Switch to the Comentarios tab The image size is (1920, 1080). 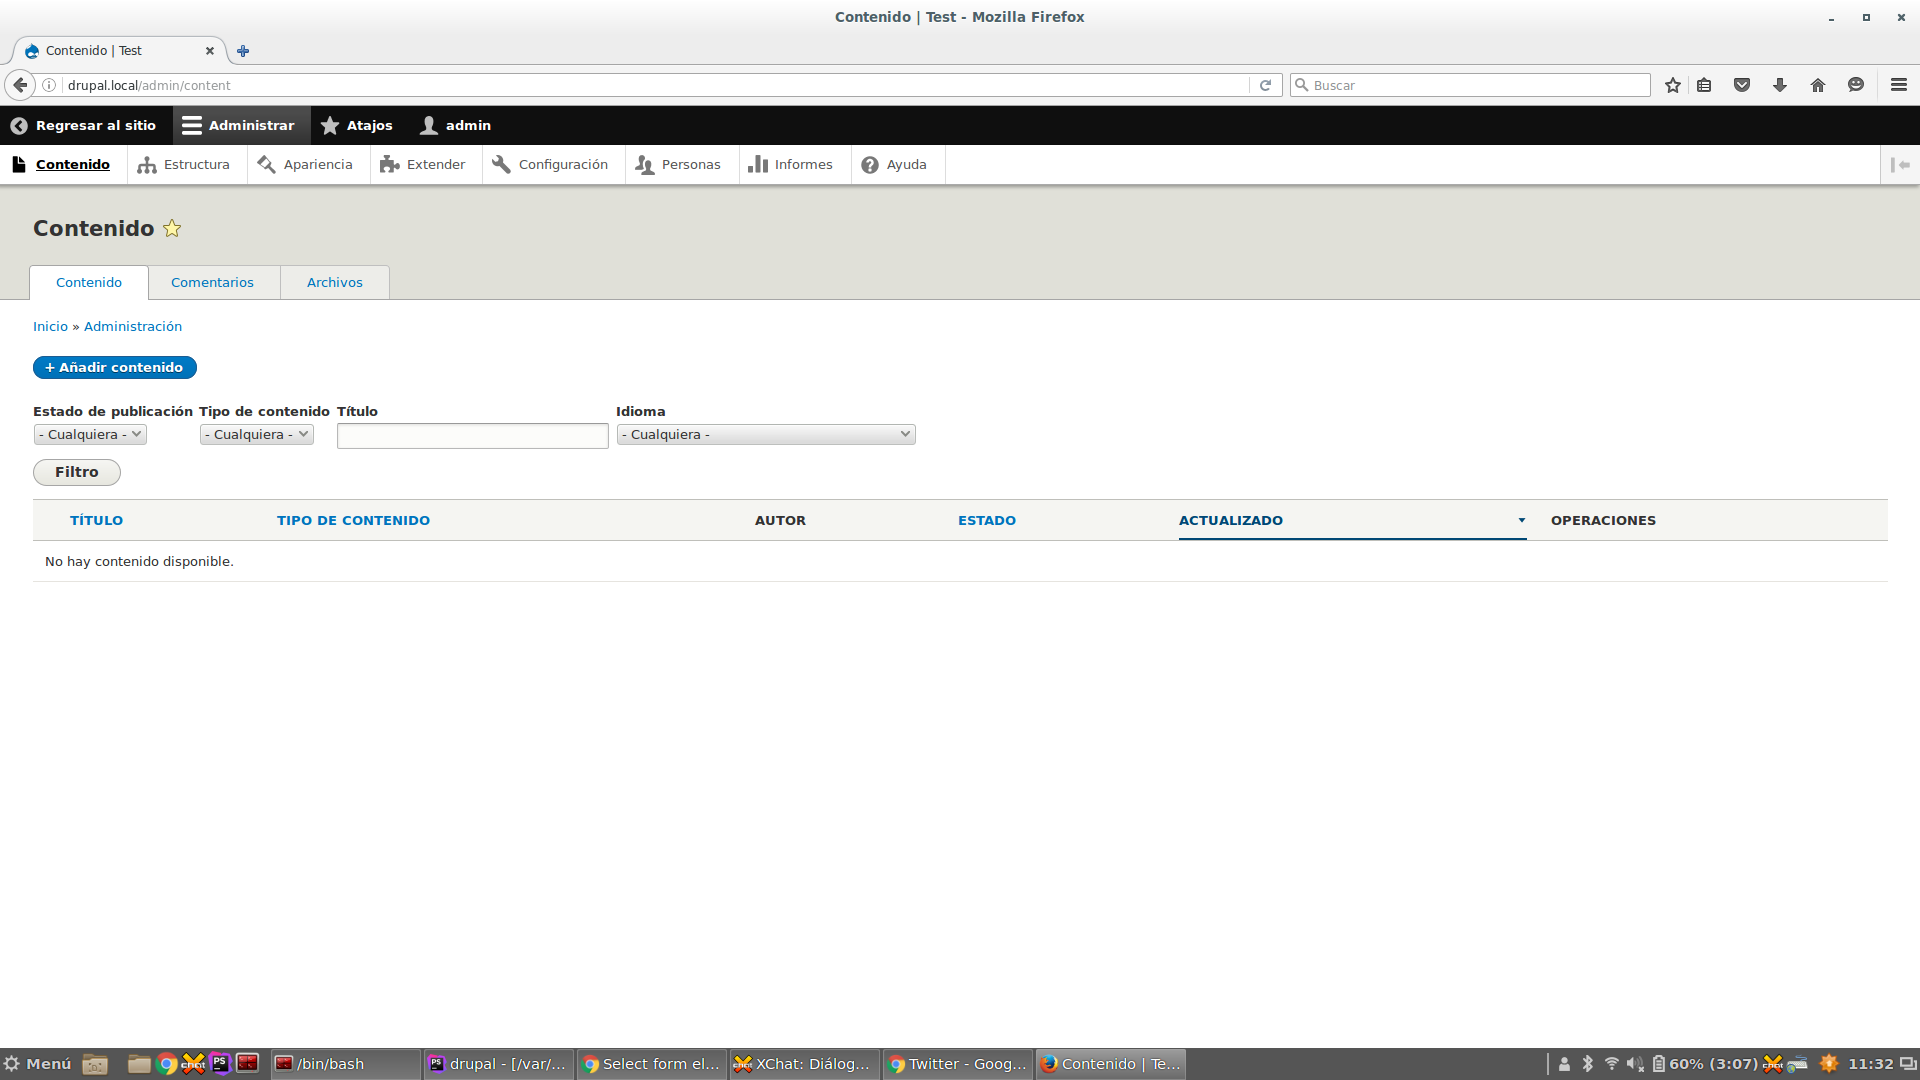[212, 283]
